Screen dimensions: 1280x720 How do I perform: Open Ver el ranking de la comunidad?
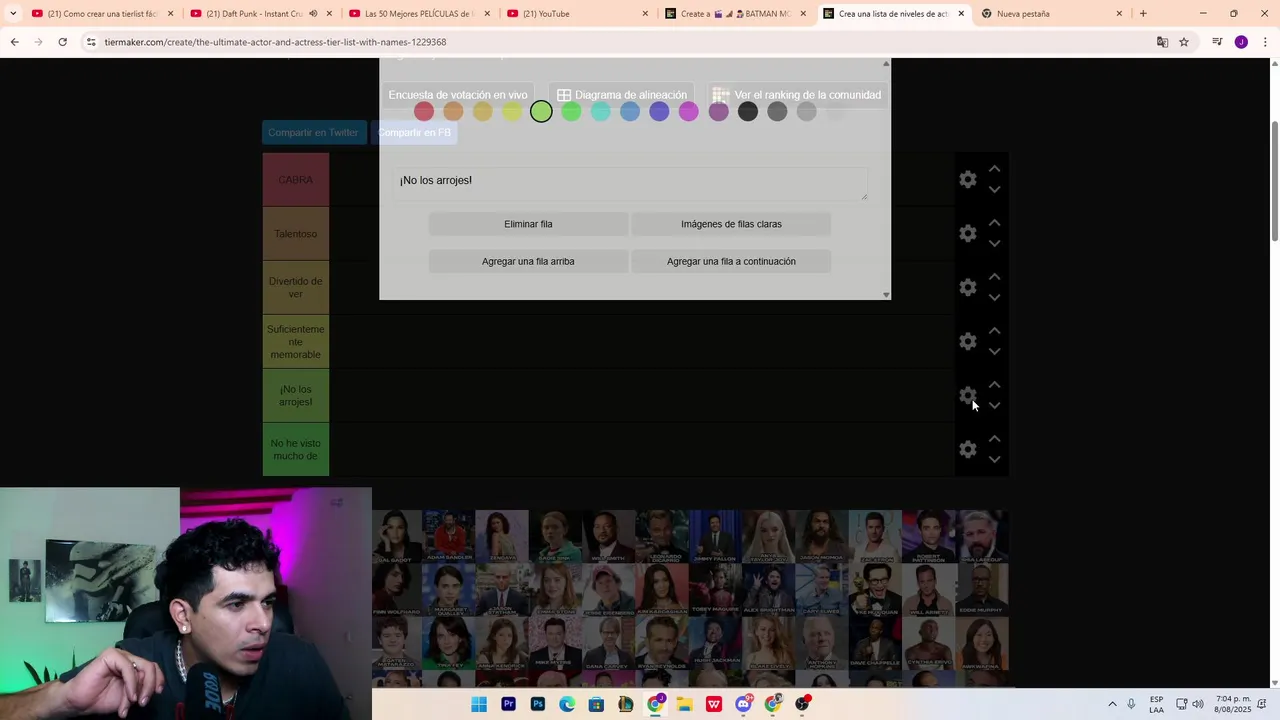pyautogui.click(x=797, y=95)
